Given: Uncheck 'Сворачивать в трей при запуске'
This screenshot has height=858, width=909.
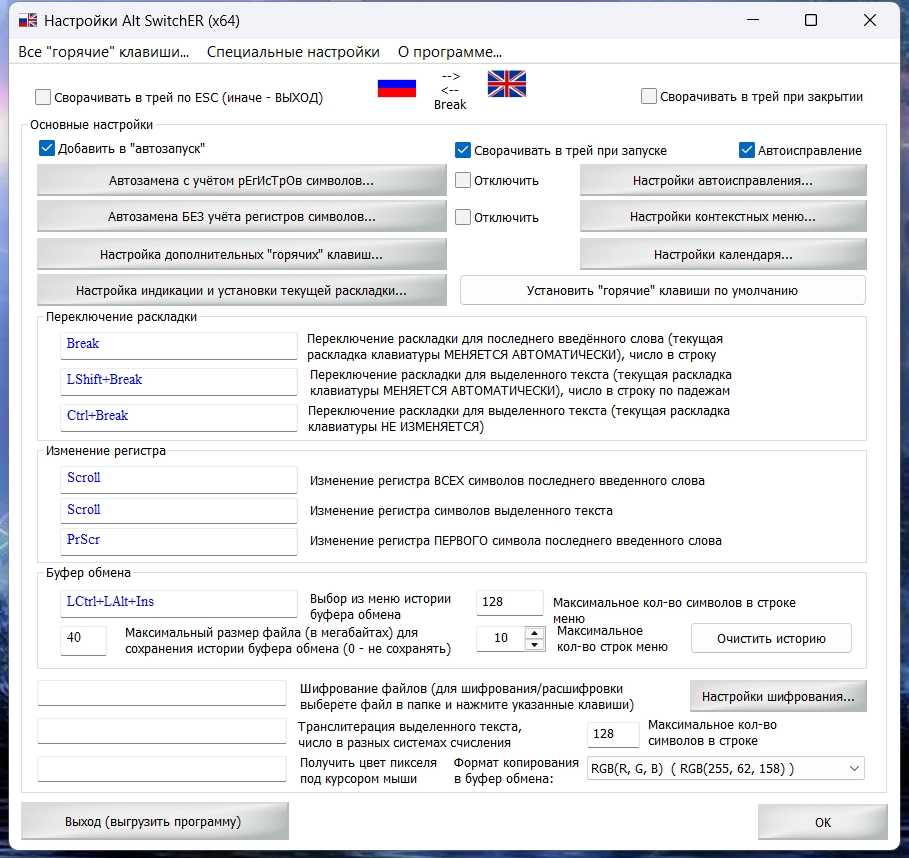Looking at the screenshot, I should 463,150.
